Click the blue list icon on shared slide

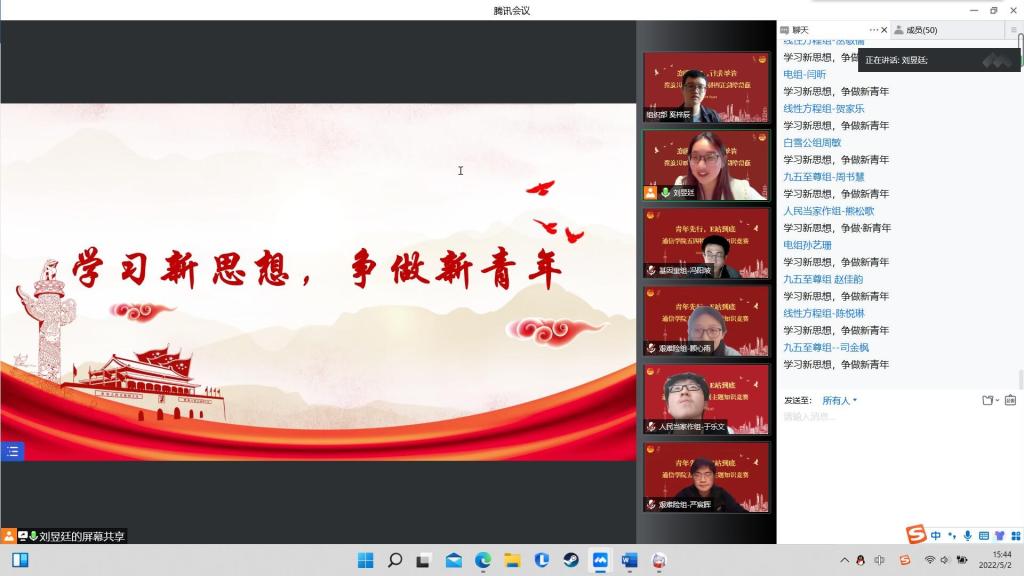pos(12,451)
